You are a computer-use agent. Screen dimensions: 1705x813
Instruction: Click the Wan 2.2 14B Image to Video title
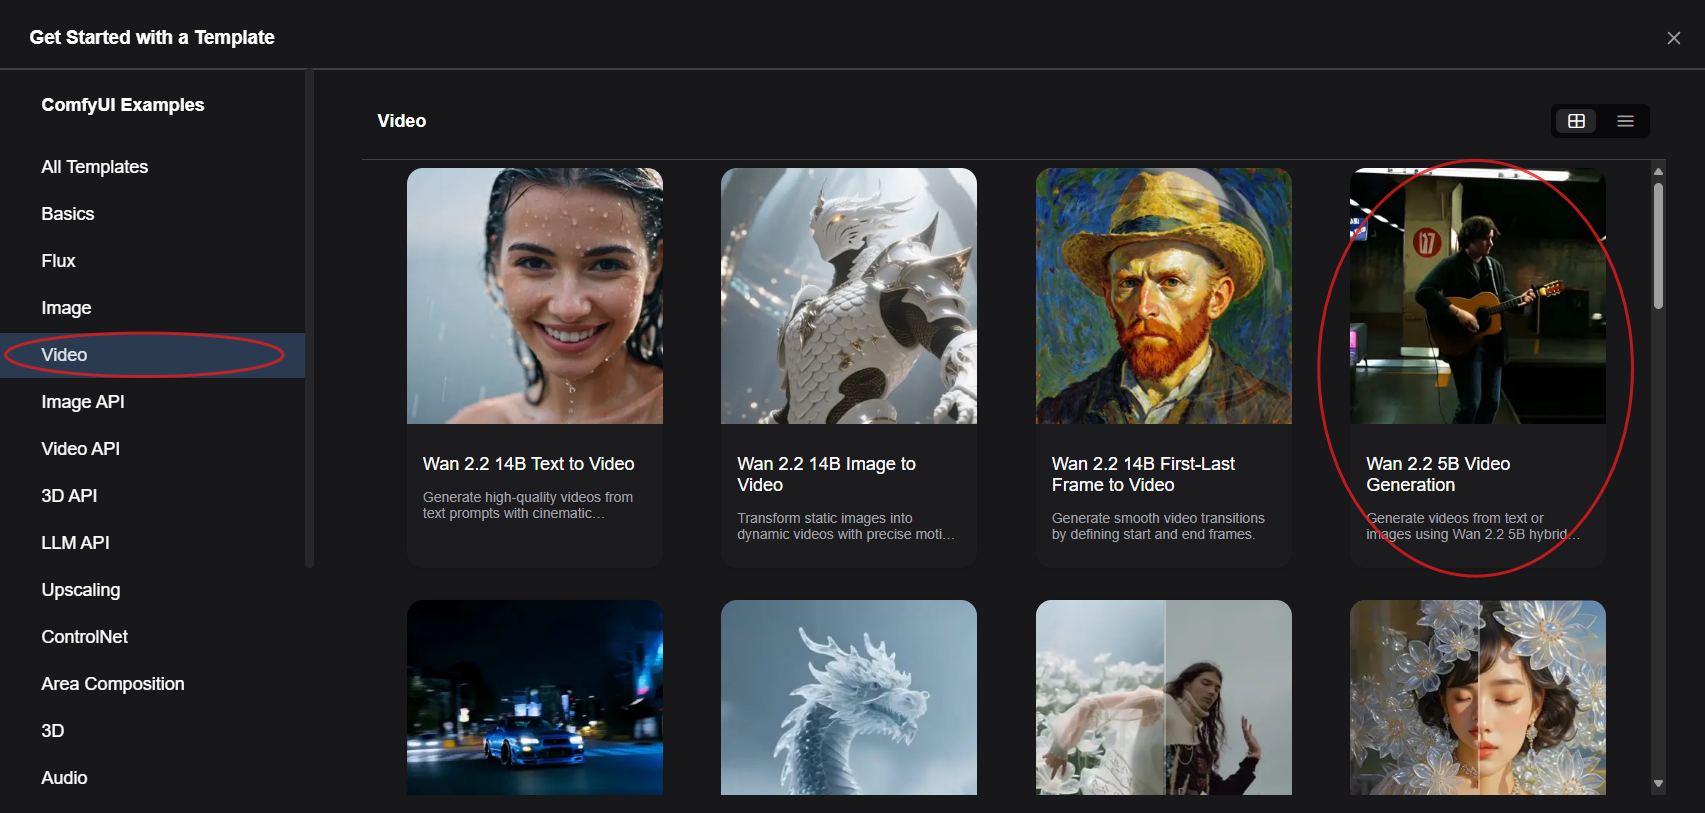coord(826,474)
